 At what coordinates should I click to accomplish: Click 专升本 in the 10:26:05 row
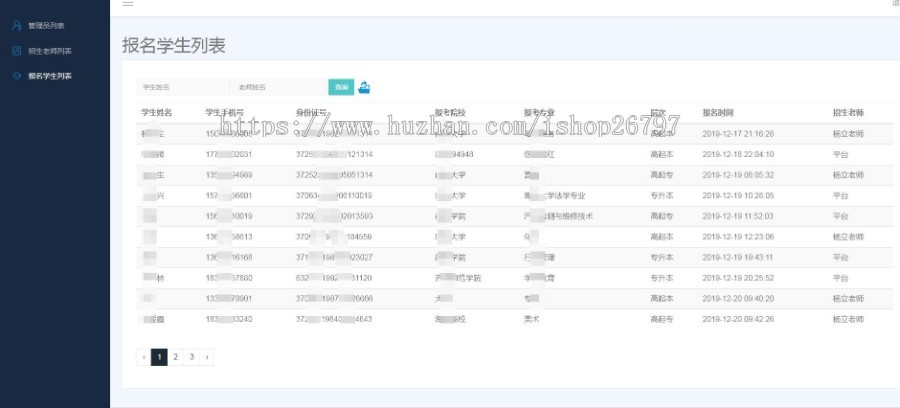662,196
